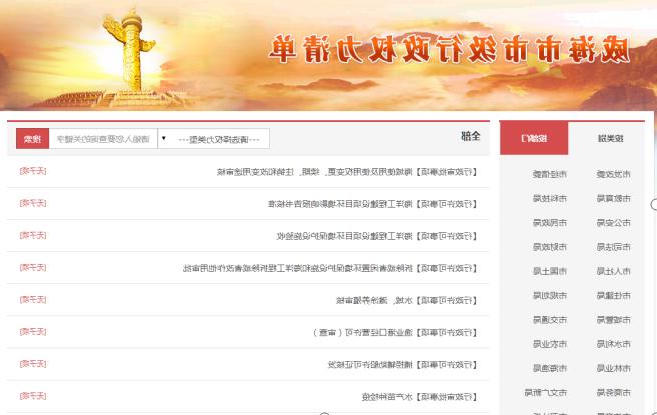Select department 市公安局
Screen dimensions: 657x415
[613, 223]
